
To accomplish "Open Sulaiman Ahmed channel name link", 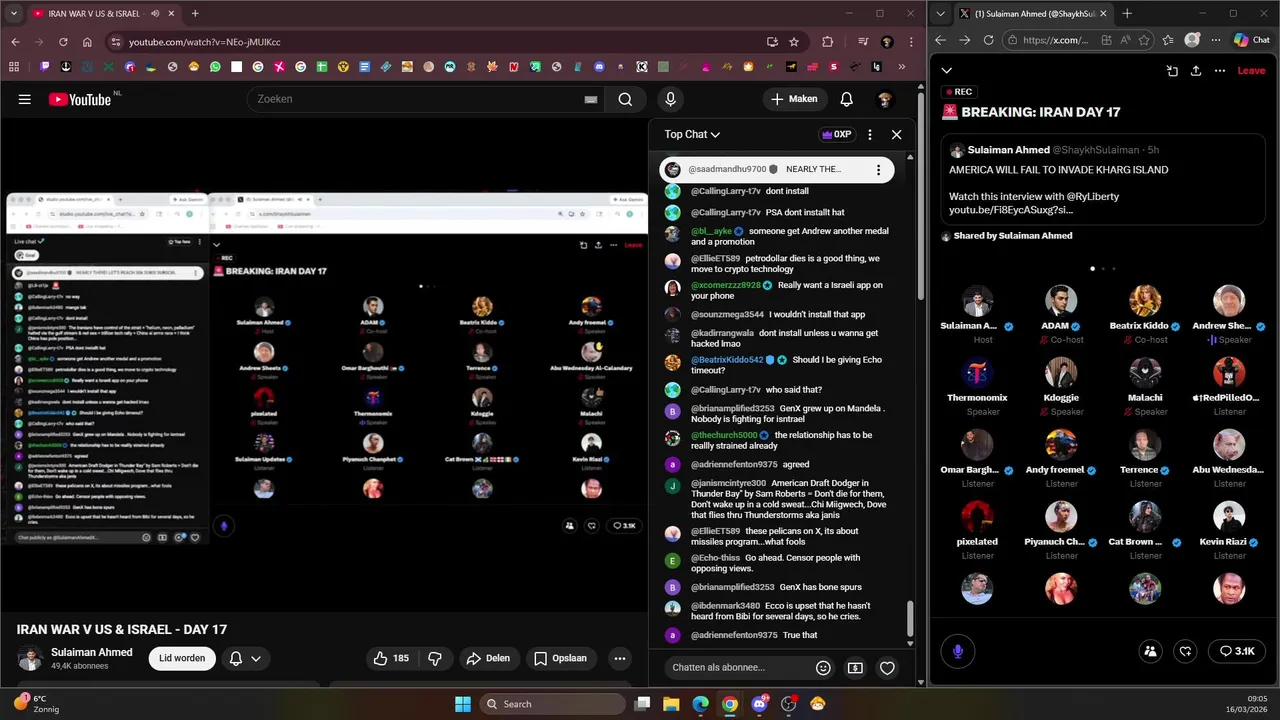I will 92,652.
